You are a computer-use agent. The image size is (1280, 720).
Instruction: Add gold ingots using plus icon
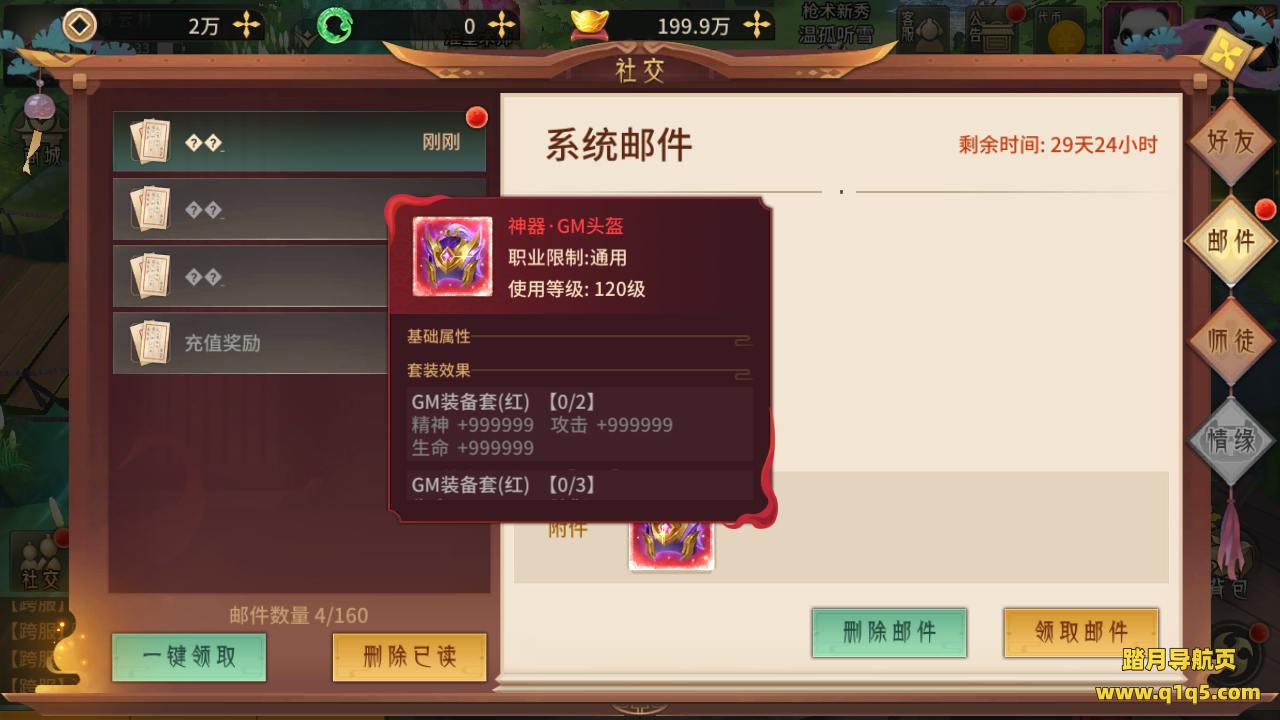[x=758, y=26]
